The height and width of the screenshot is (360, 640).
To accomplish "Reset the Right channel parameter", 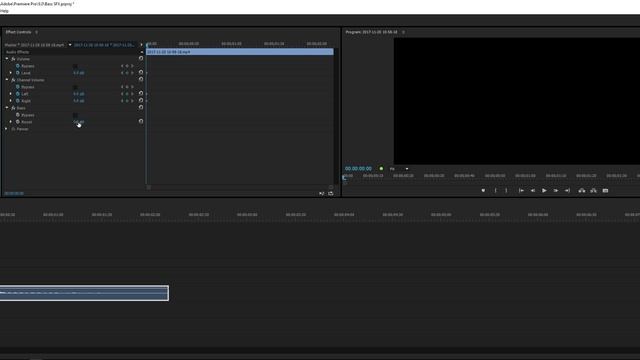I will tap(141, 100).
